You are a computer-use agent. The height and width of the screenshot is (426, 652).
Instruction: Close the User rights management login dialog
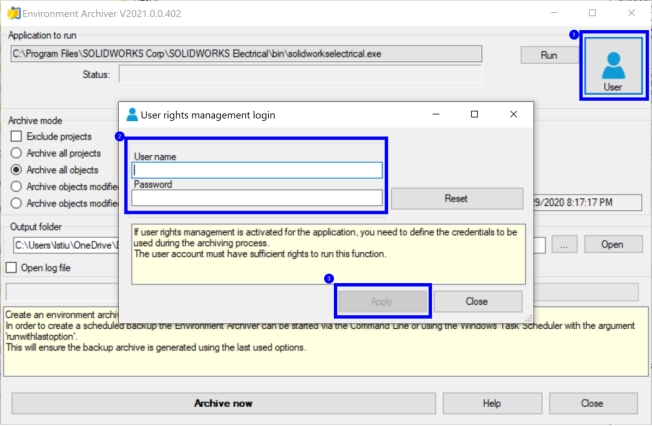click(514, 114)
